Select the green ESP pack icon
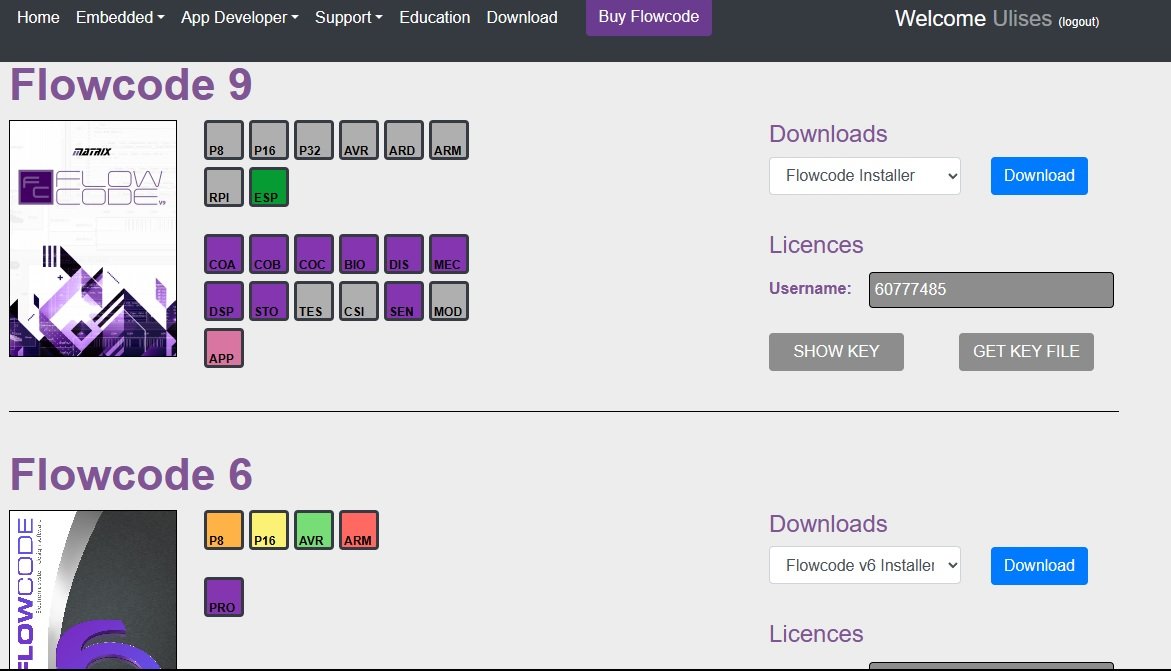The height and width of the screenshot is (671, 1171). [x=269, y=187]
